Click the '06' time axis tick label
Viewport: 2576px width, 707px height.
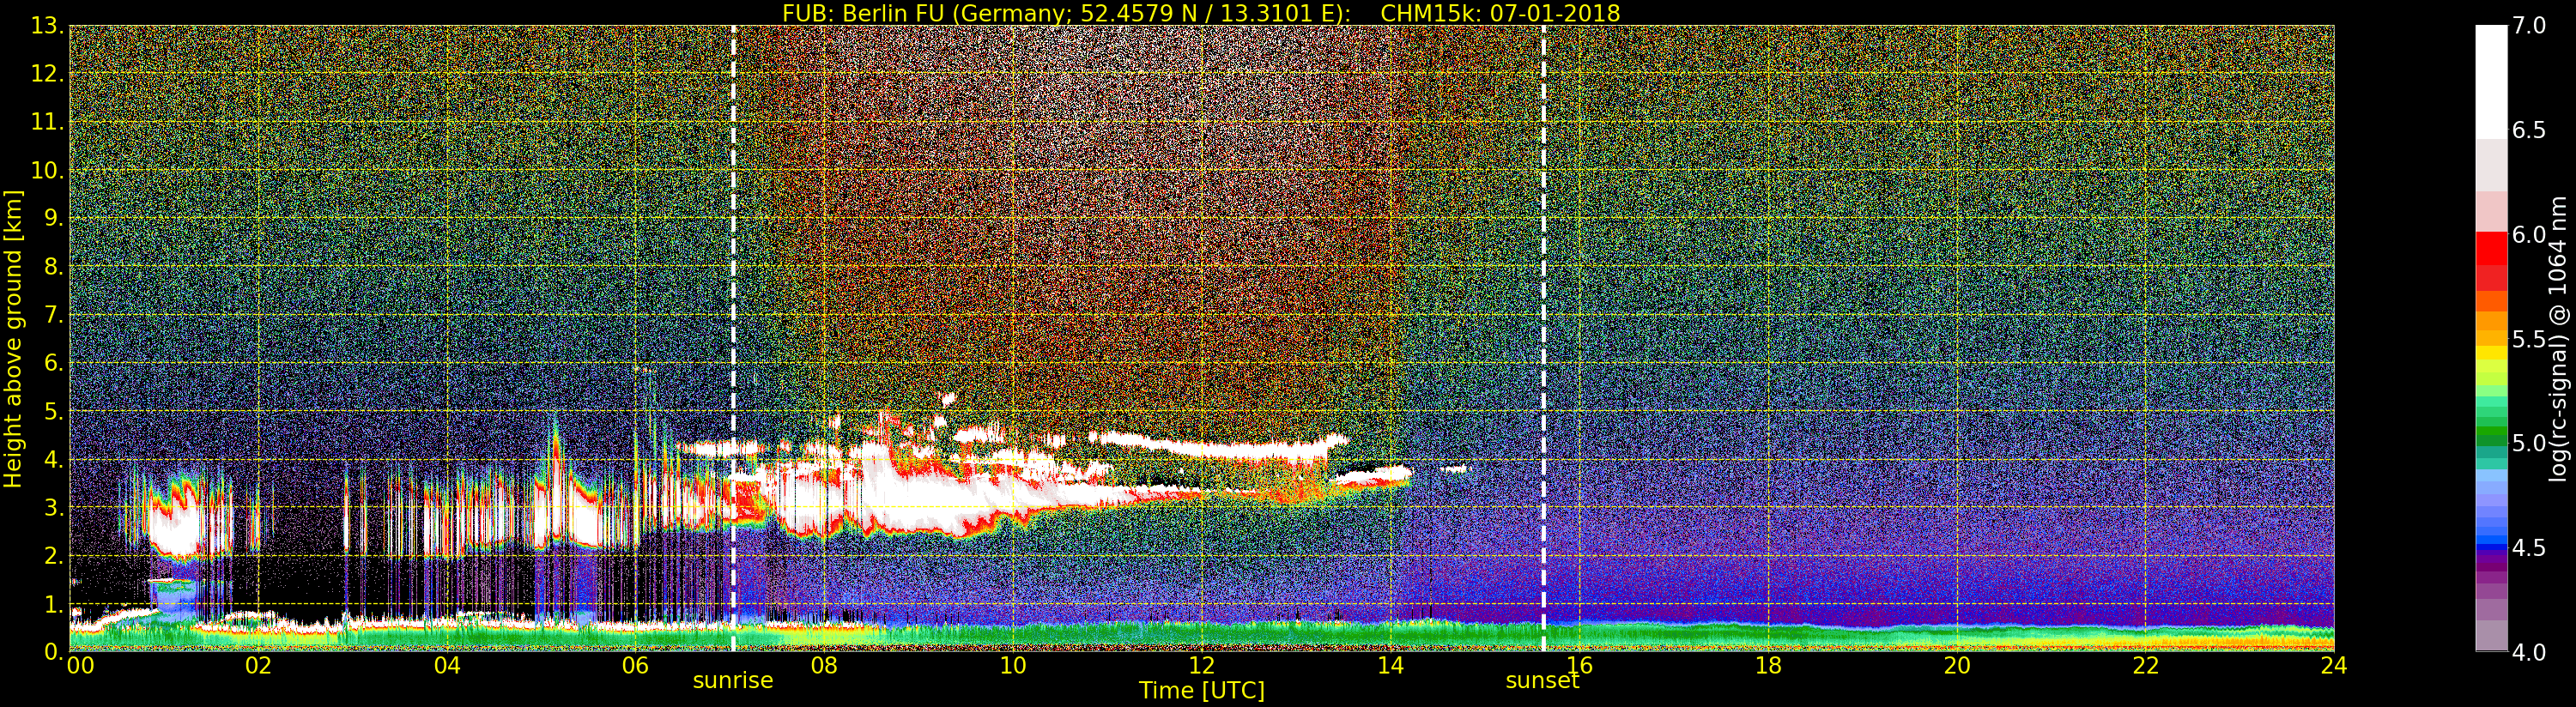(635, 666)
